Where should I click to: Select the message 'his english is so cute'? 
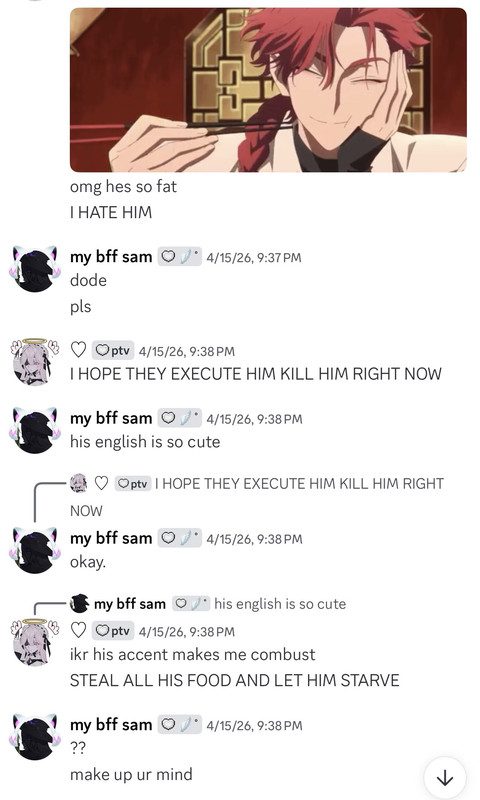click(145, 442)
